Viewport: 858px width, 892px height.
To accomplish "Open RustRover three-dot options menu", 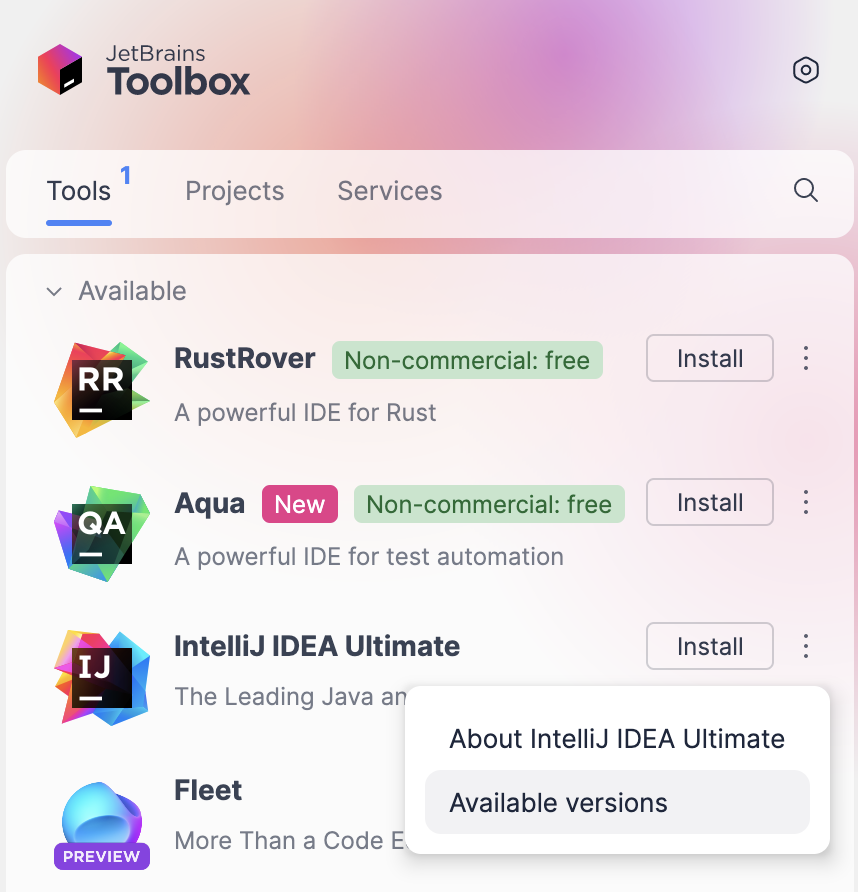I will (x=806, y=358).
